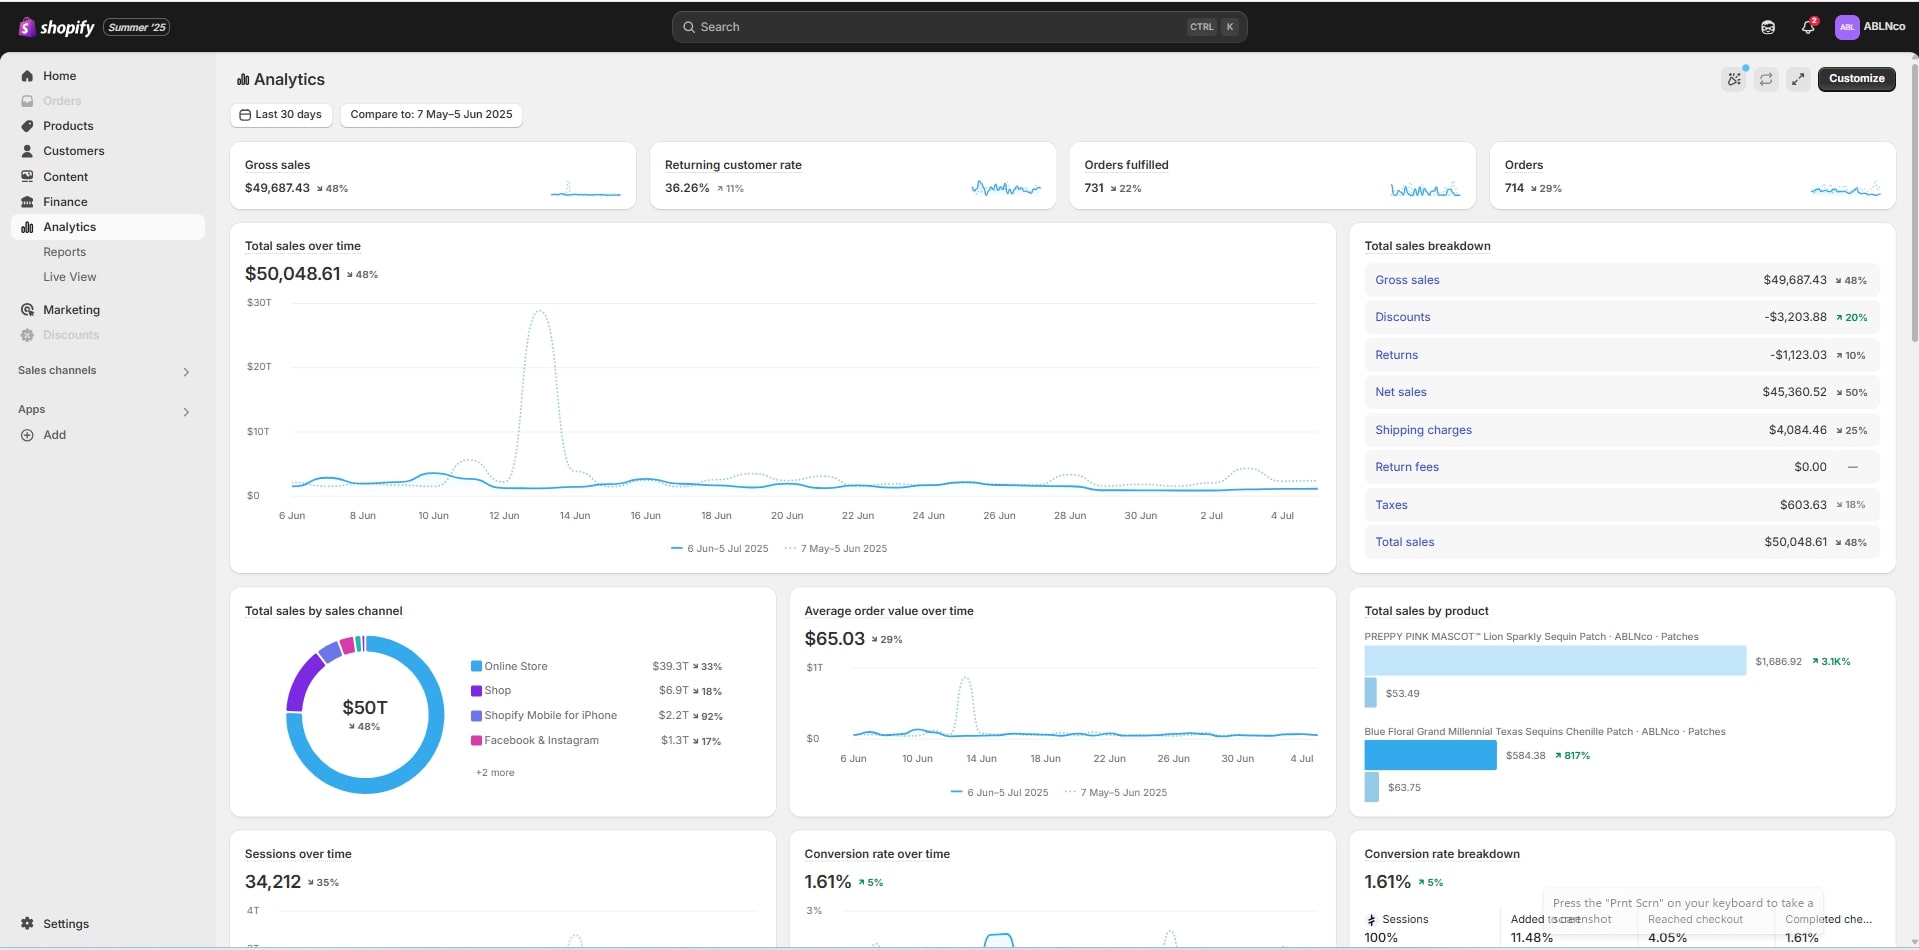Screen dimensions: 1919x950
Task: Click Total sales by product title
Action: [1426, 611]
